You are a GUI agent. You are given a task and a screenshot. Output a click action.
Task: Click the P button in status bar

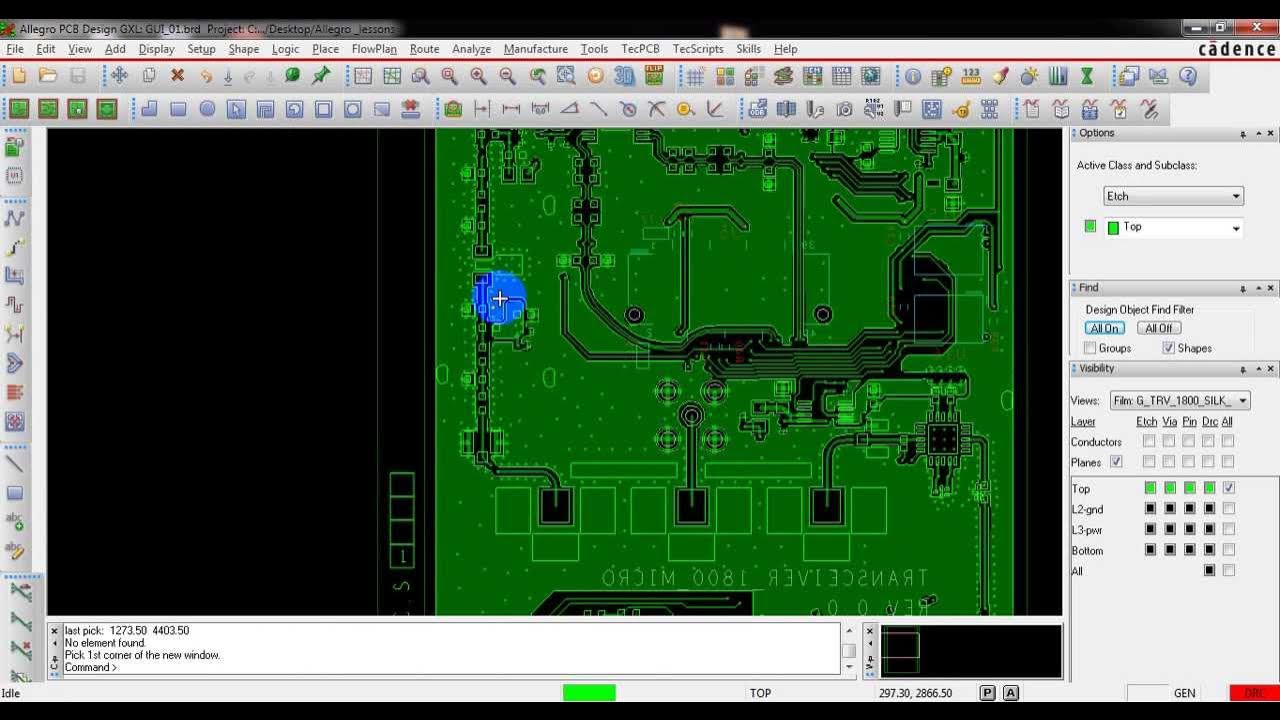pyautogui.click(x=988, y=693)
